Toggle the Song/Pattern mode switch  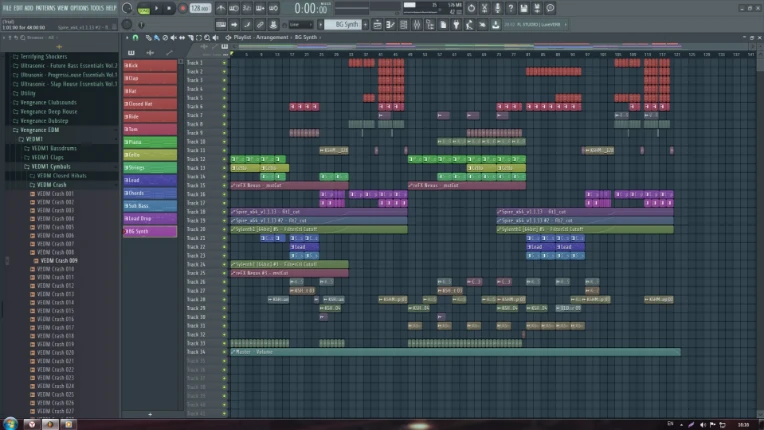(144, 9)
